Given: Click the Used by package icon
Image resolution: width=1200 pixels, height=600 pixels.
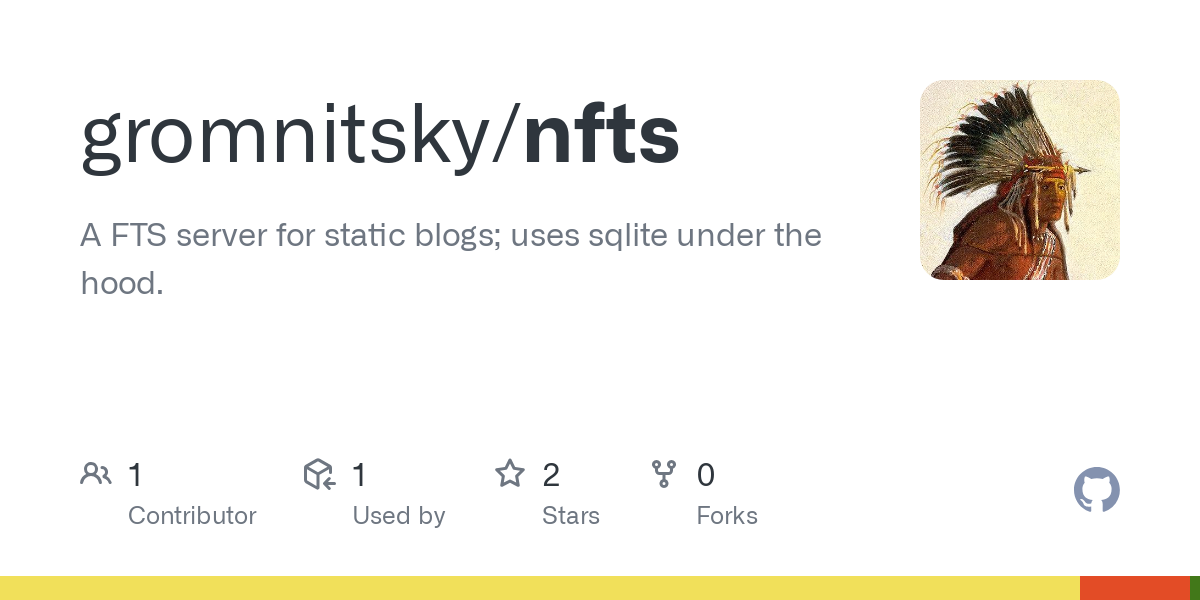Looking at the screenshot, I should tap(318, 474).
